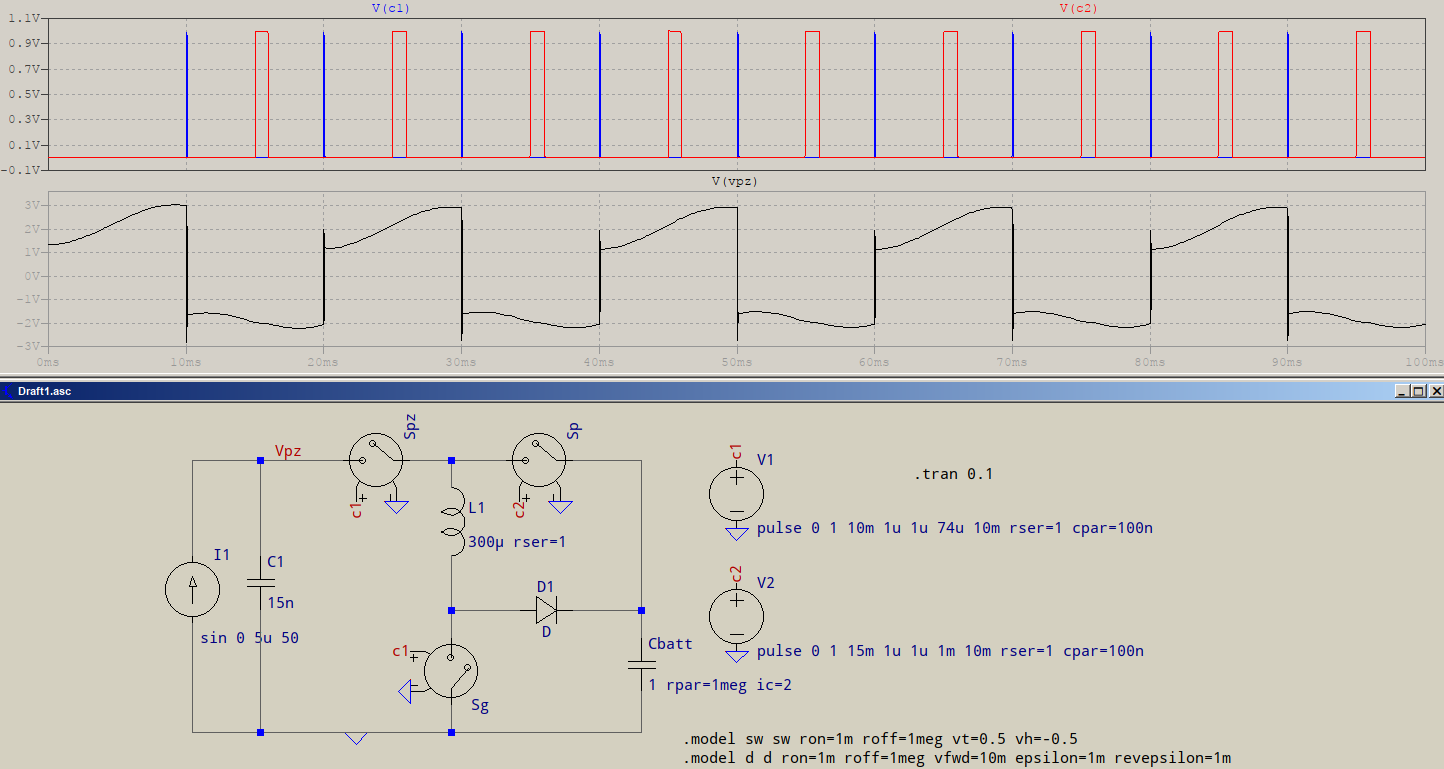Select the Sg switch symbol

click(451, 670)
